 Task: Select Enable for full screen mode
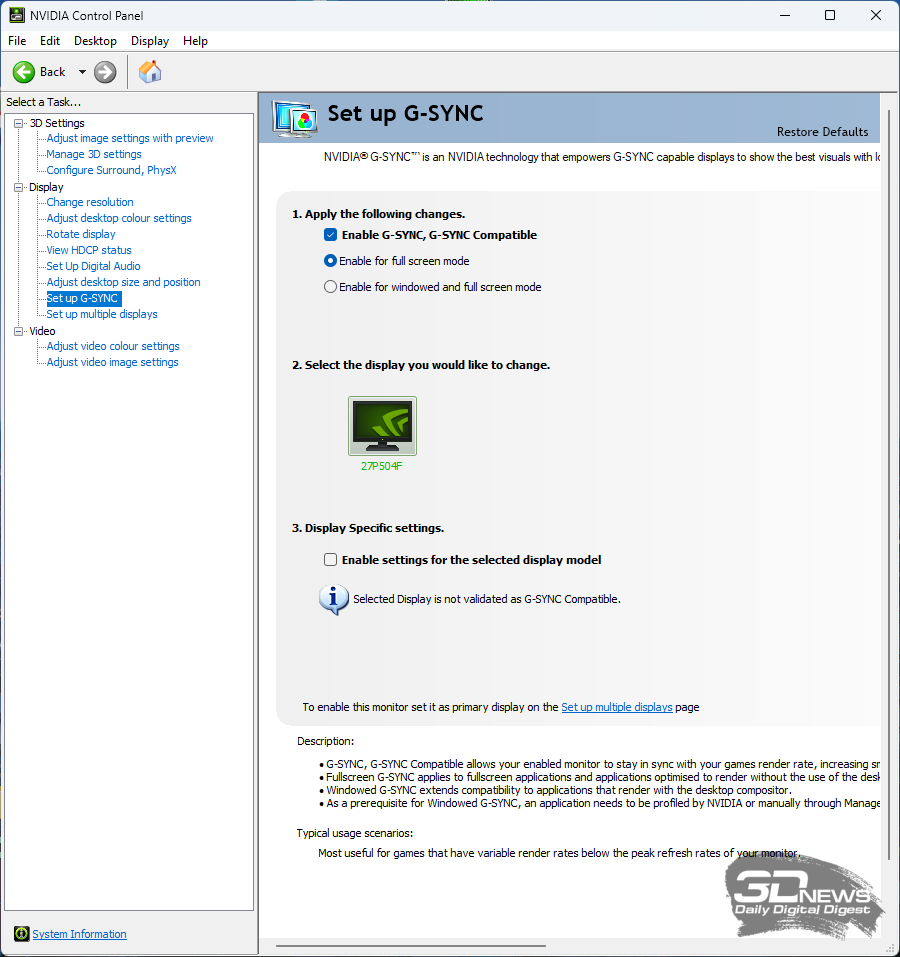[330, 261]
